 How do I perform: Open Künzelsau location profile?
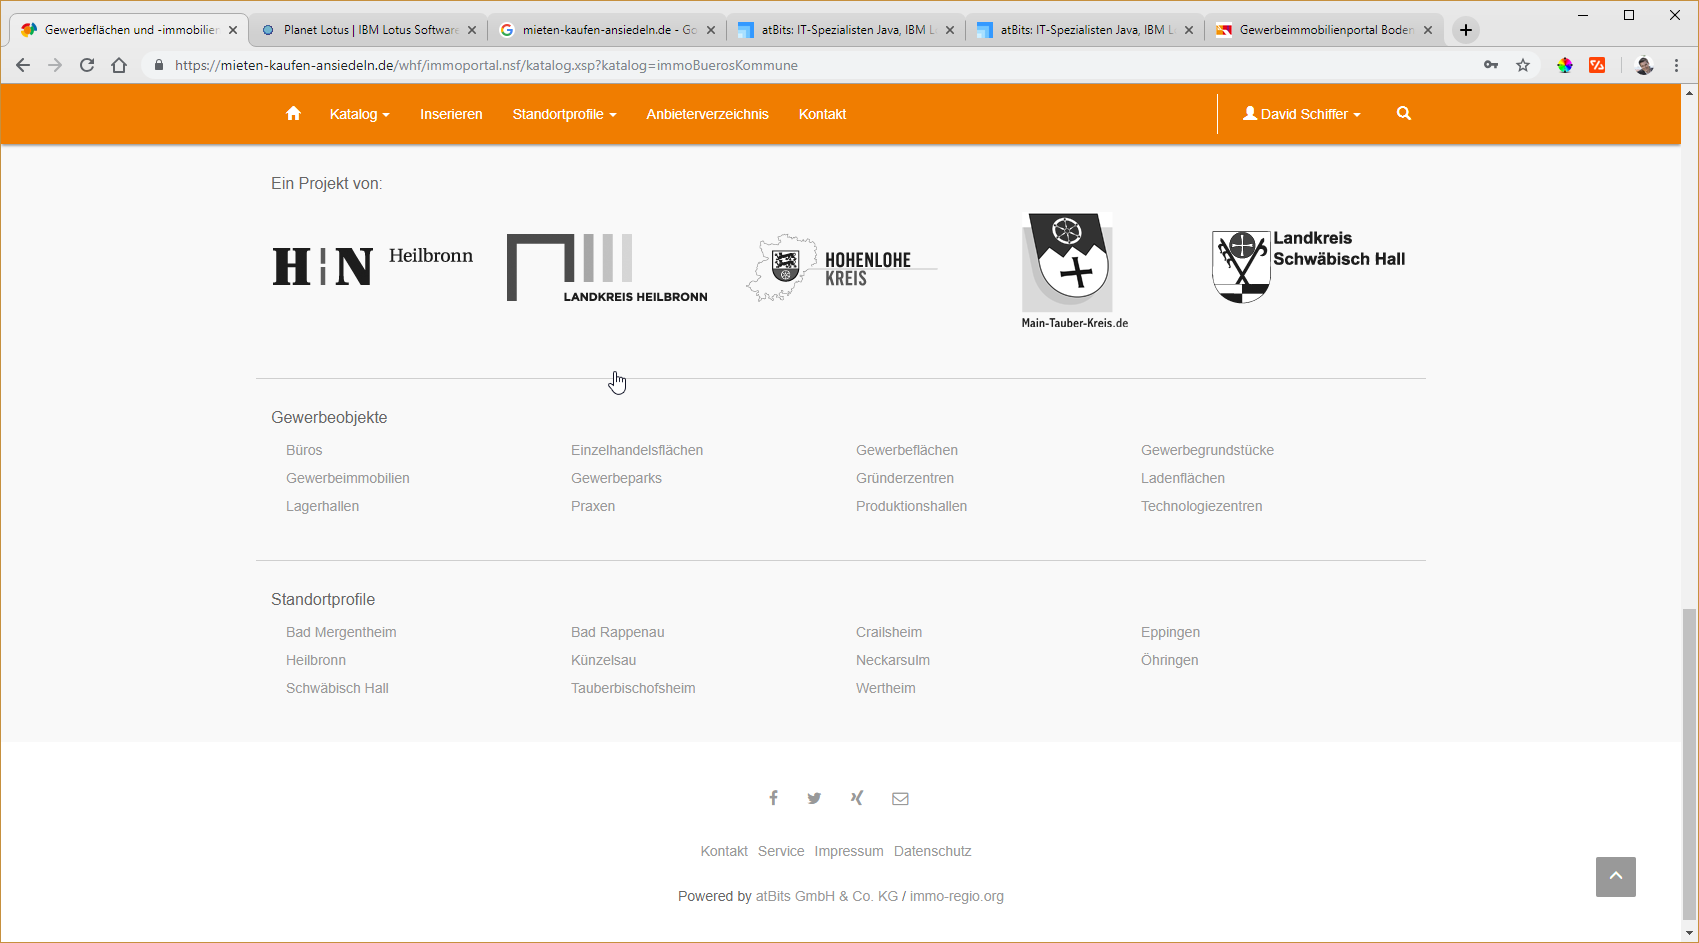coord(603,660)
